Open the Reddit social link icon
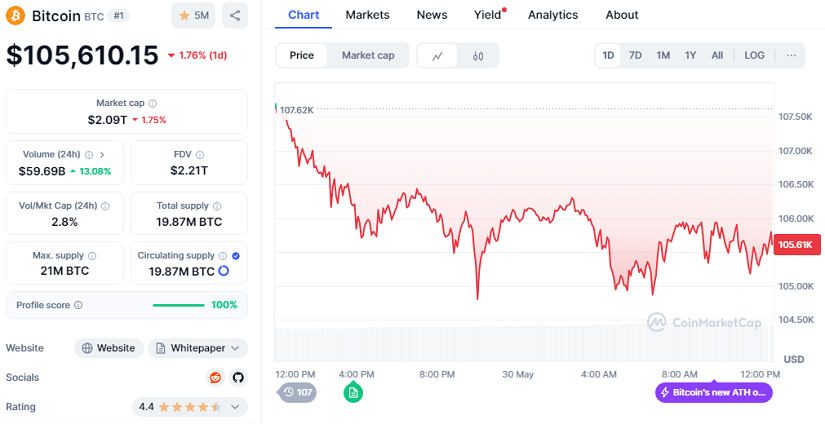This screenshot has width=825, height=424. point(215,377)
